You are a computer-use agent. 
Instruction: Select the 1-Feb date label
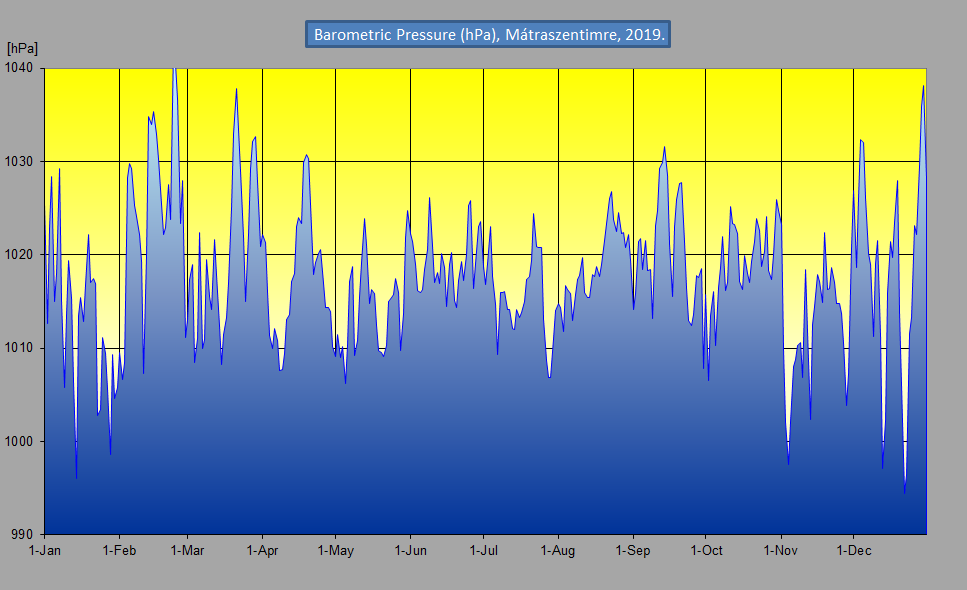119,551
